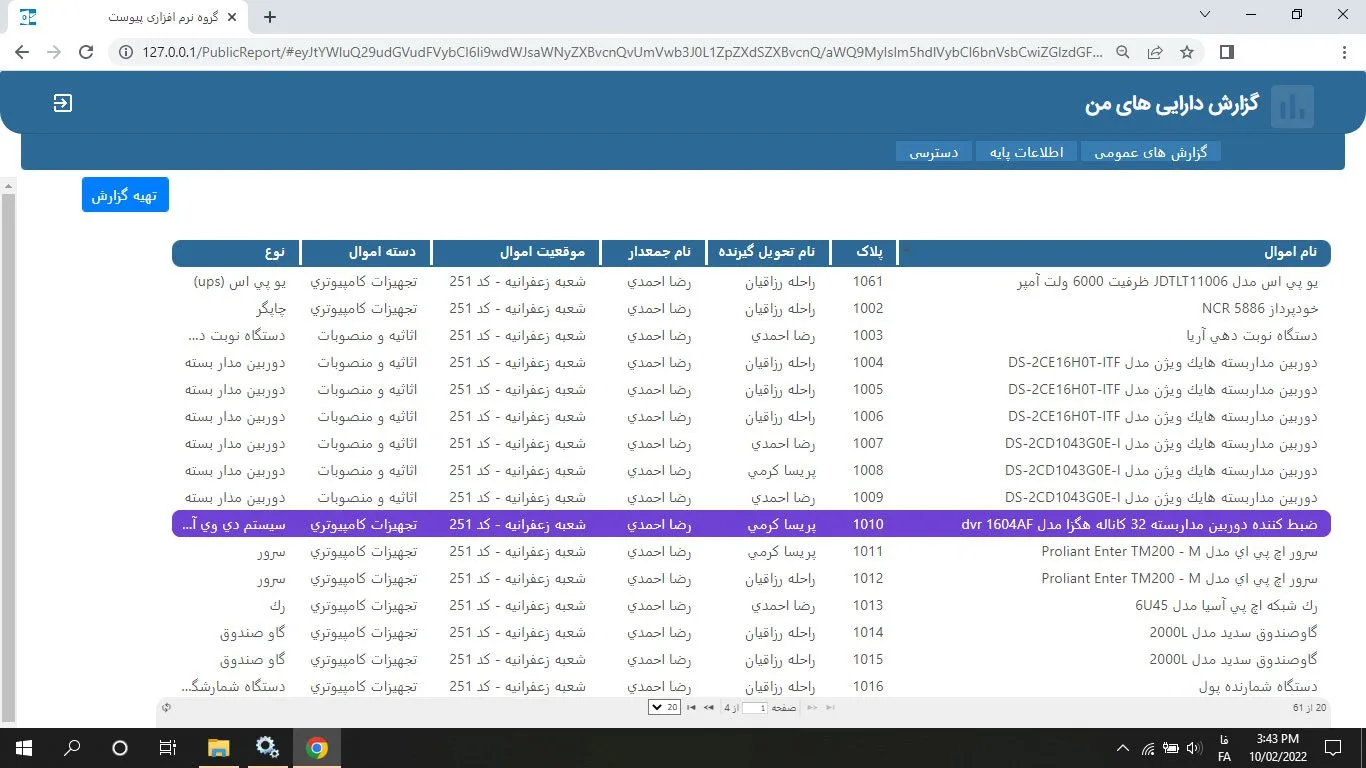Click the vertical scrollbar on the page's left edge
Viewport: 1366px width, 768px height.
(8, 450)
